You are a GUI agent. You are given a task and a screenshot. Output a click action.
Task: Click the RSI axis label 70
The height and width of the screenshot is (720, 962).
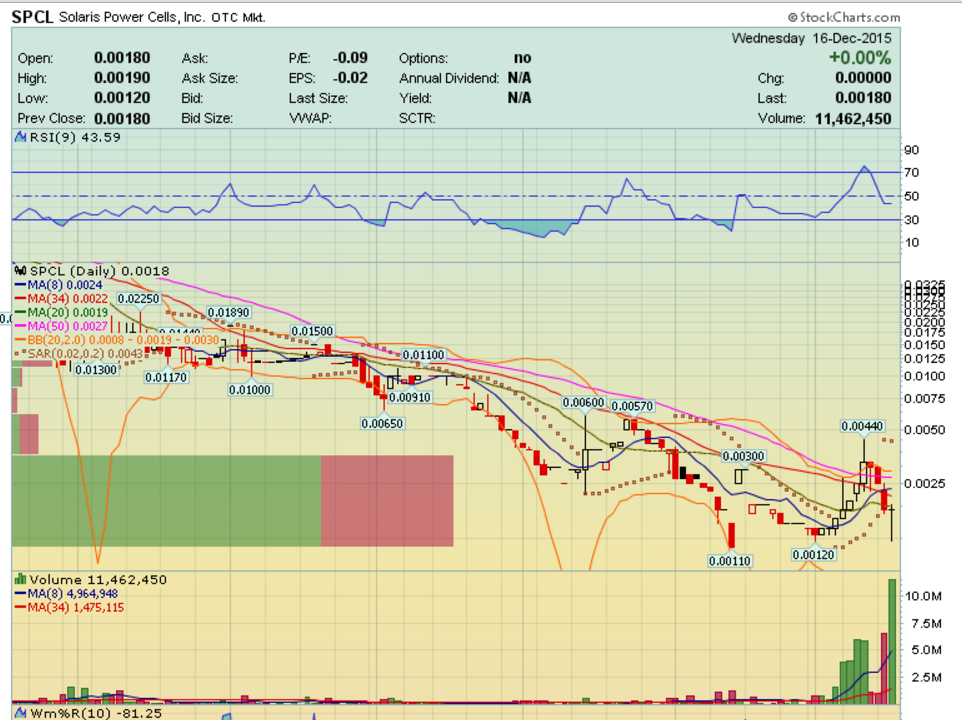click(x=912, y=173)
